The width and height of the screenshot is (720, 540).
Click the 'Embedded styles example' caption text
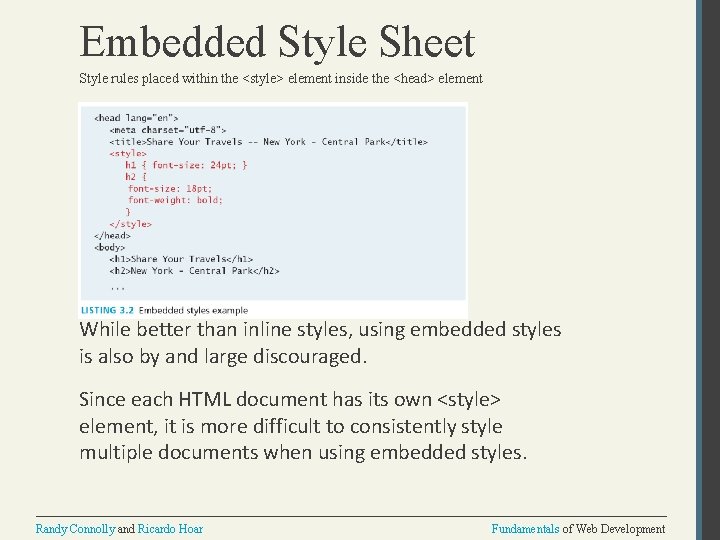(193, 310)
